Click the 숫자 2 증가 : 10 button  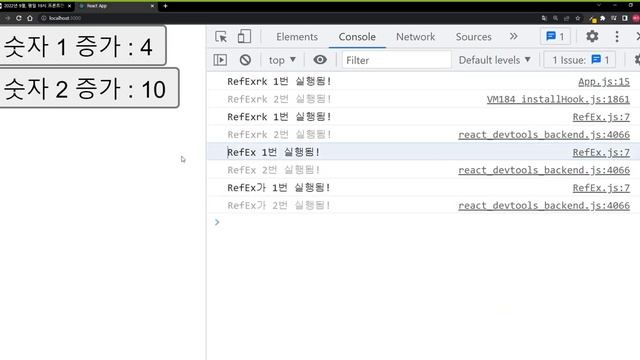click(89, 88)
